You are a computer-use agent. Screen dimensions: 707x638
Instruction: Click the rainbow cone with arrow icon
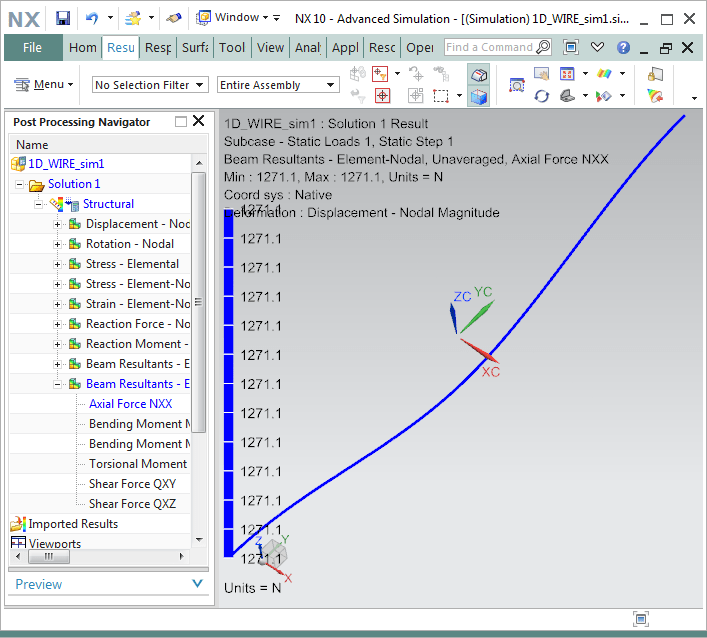point(655,96)
